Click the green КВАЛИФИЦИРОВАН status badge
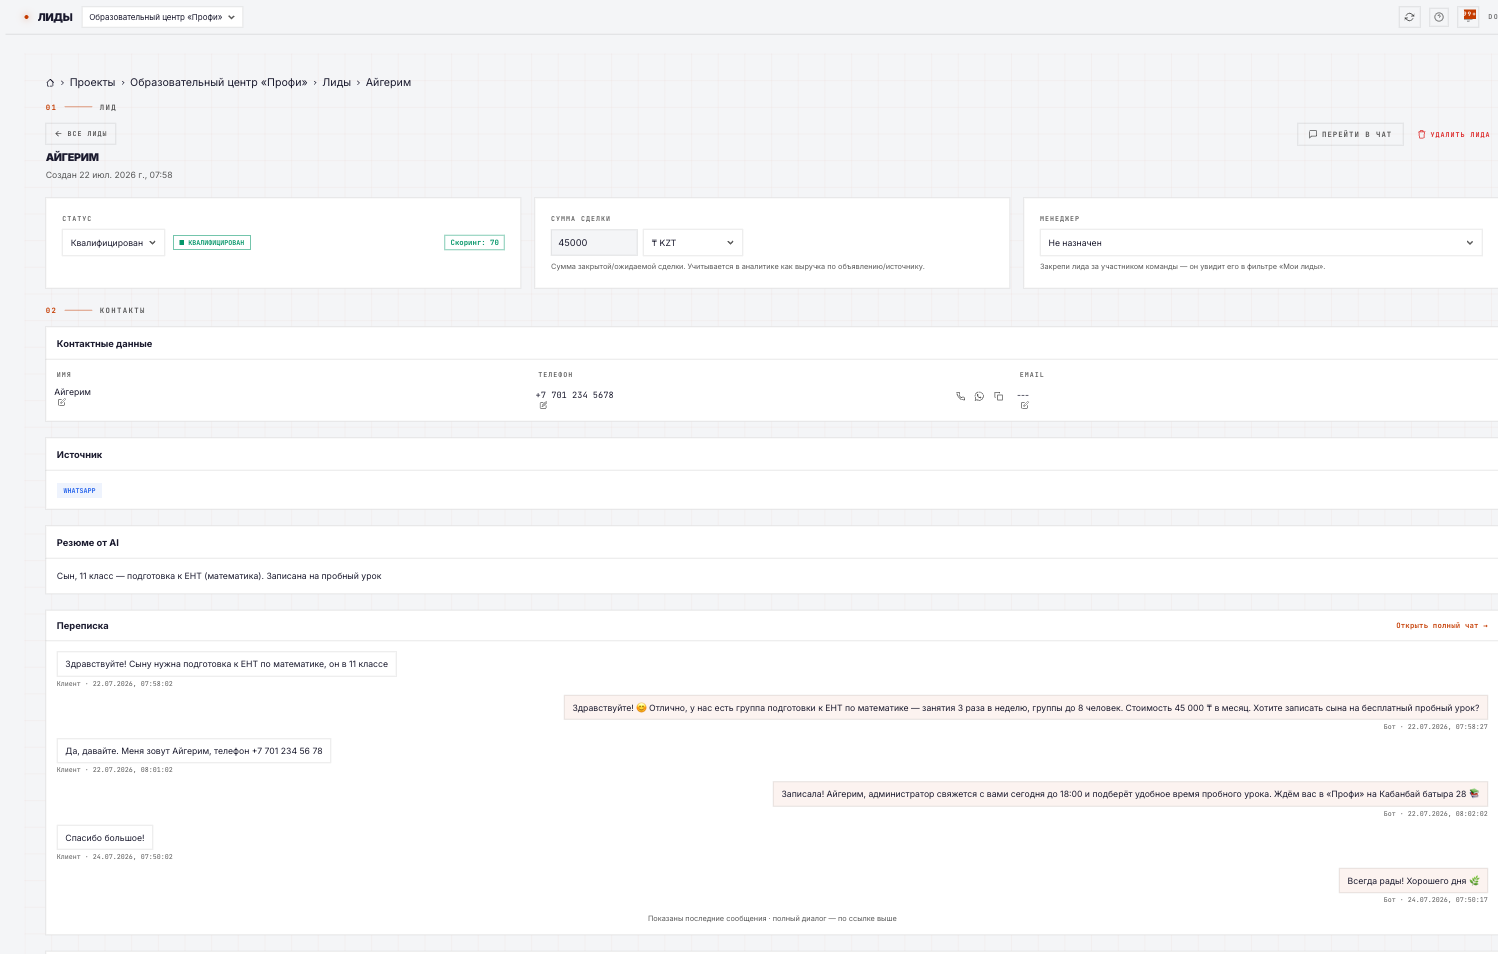The width and height of the screenshot is (1498, 954). [x=212, y=243]
